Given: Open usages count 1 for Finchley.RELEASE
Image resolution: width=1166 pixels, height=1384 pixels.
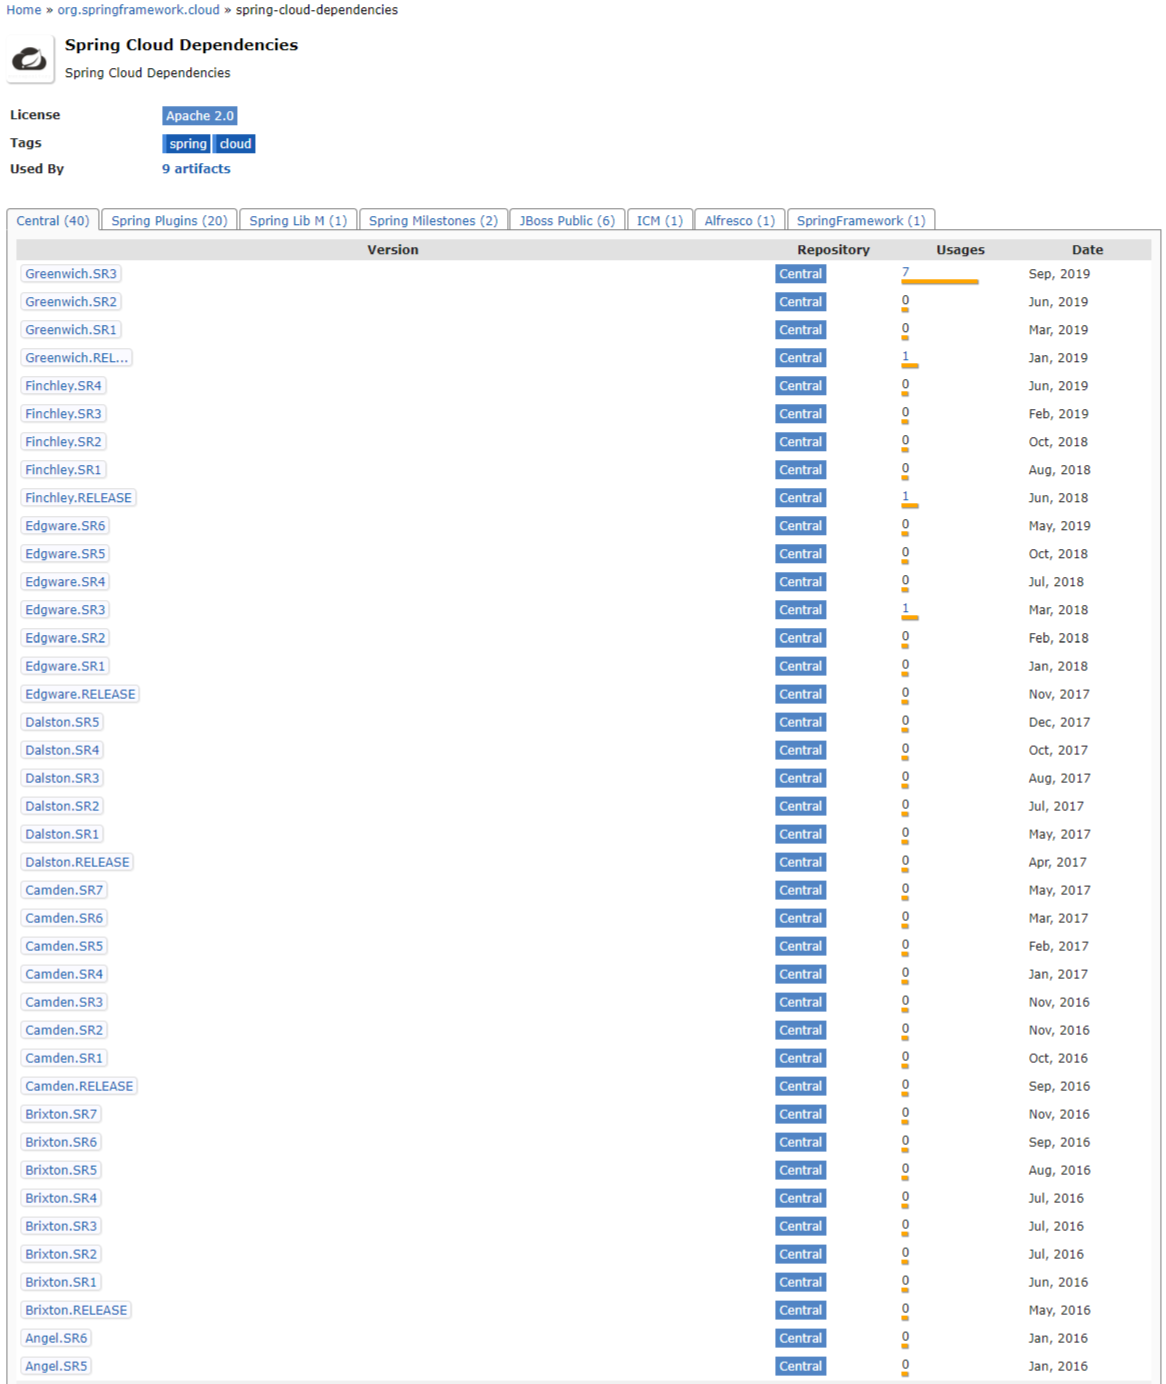Looking at the screenshot, I should (x=905, y=496).
